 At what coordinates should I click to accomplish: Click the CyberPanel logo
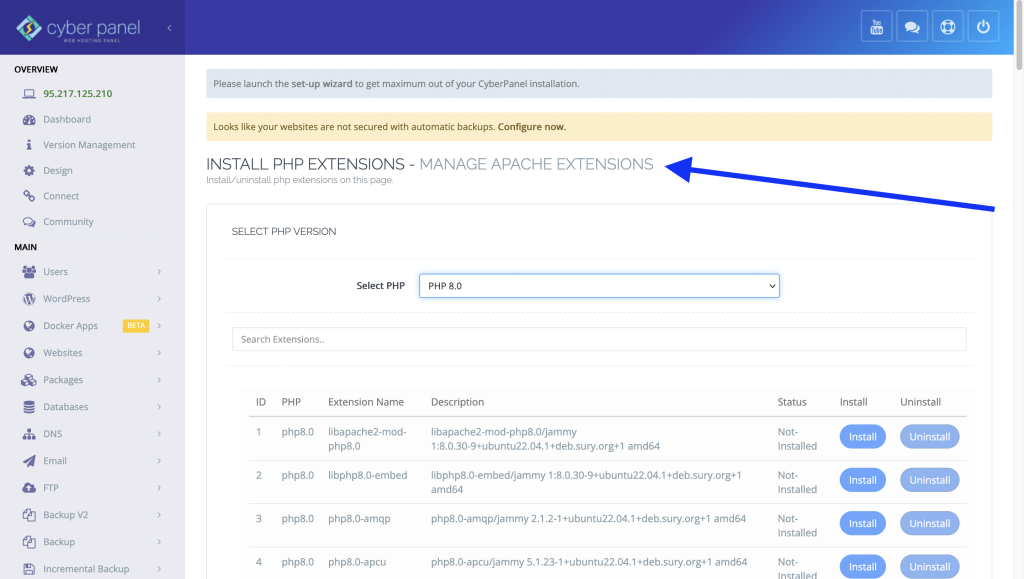78,29
